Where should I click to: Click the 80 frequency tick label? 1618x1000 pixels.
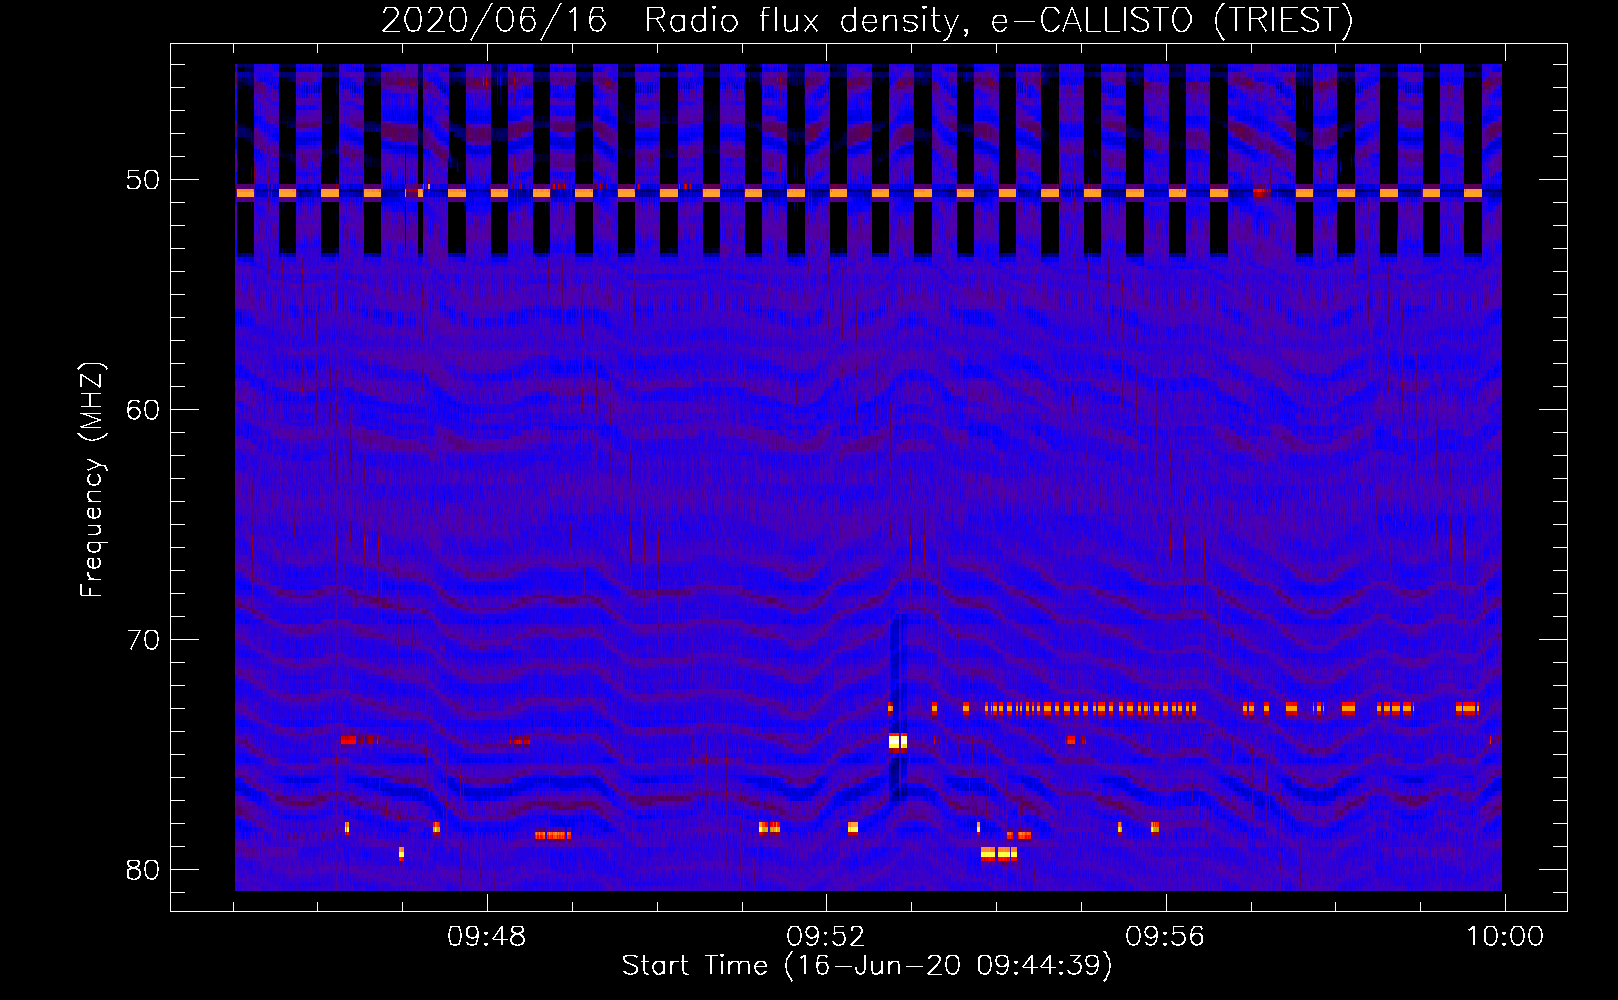point(144,869)
